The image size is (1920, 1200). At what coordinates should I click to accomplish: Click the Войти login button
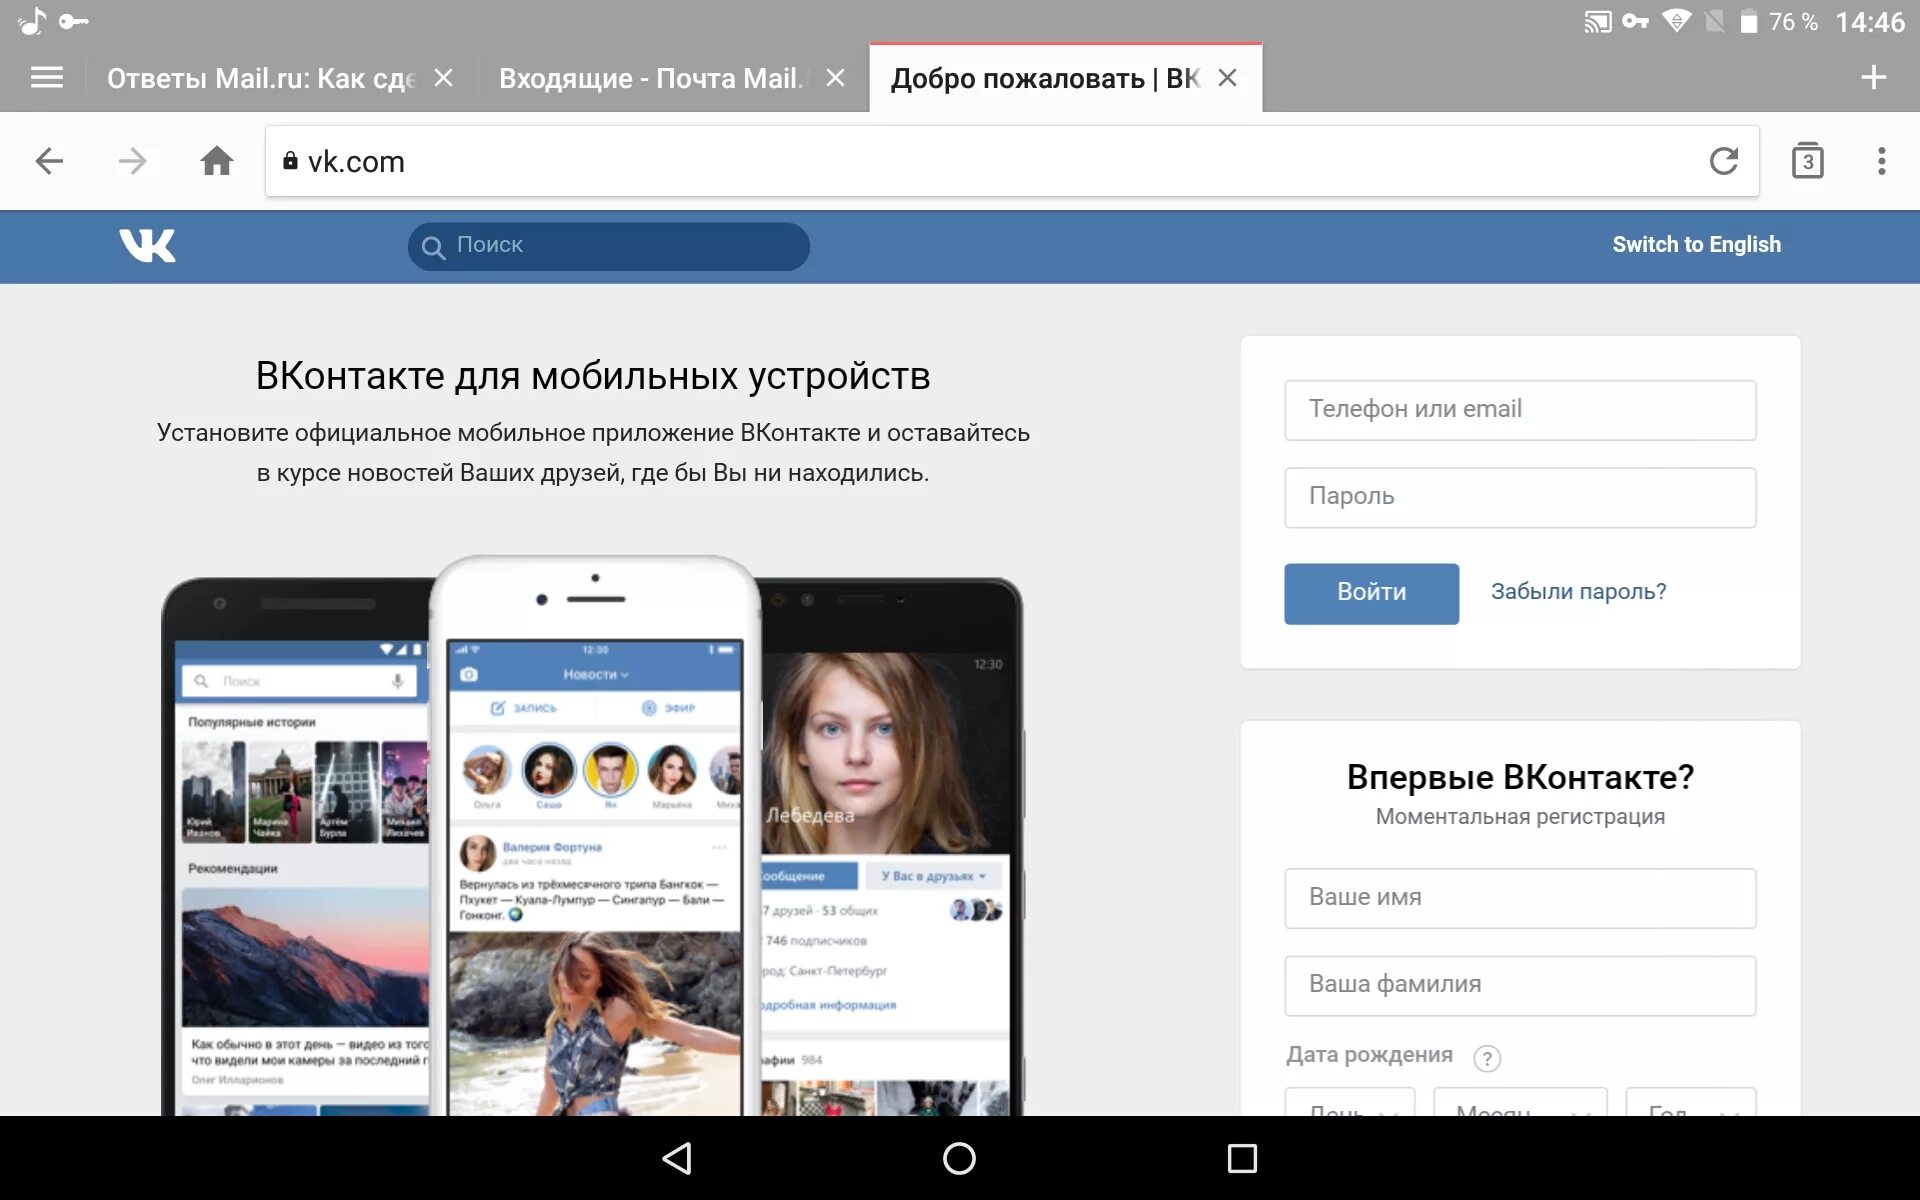[x=1371, y=593]
